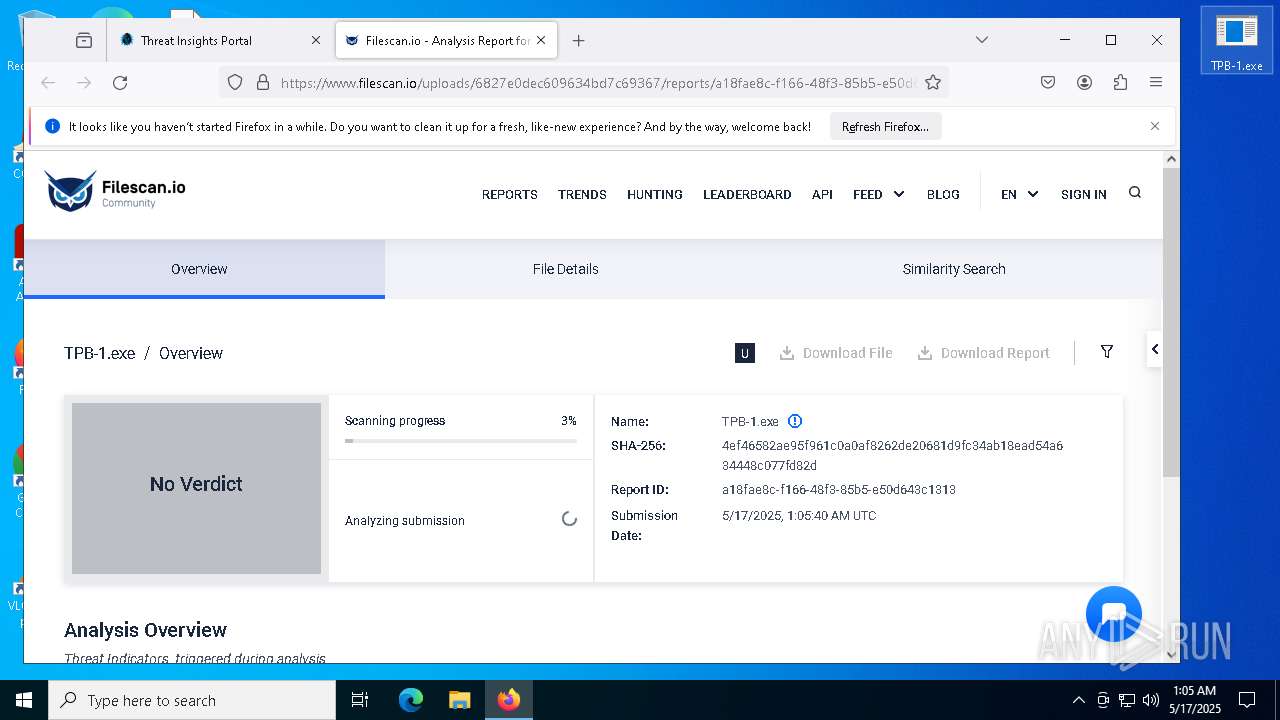Go back to the previous page
This screenshot has height=720, width=1280.
click(48, 83)
